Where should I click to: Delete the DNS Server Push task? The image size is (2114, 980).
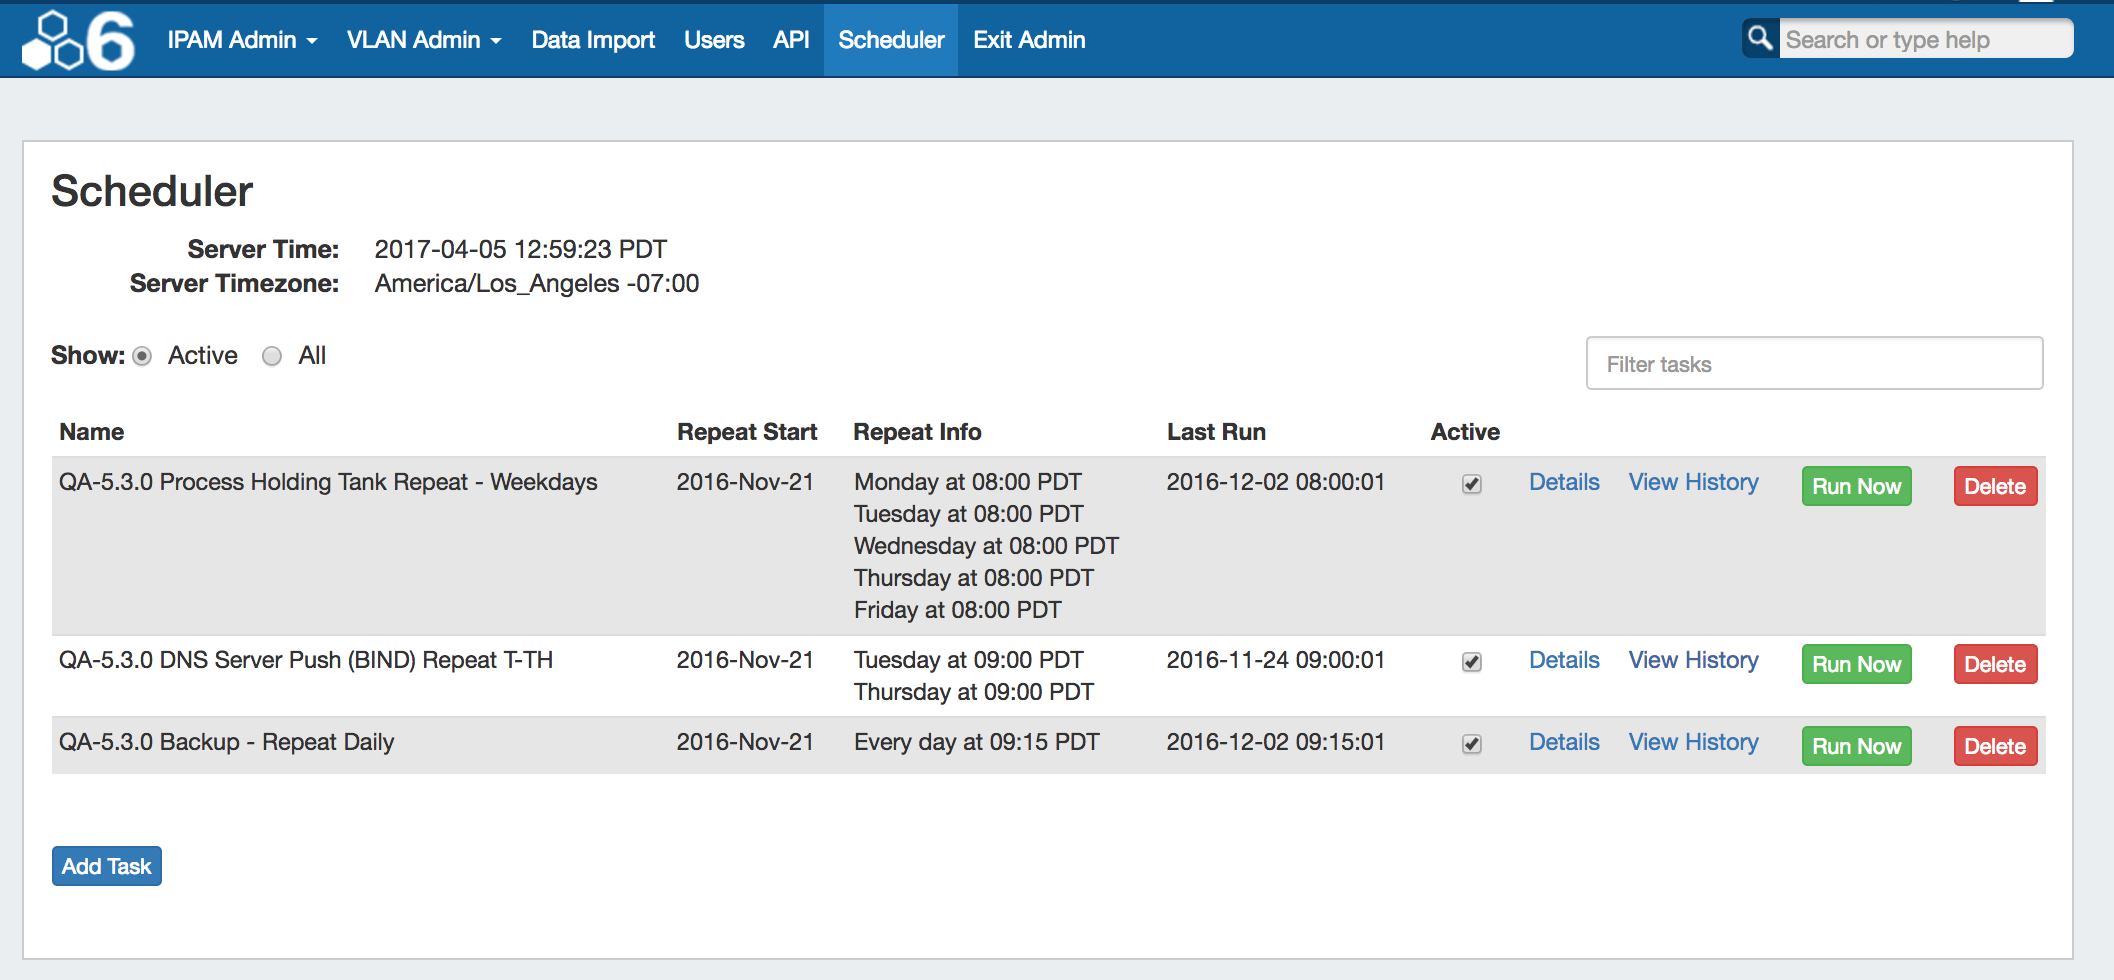[1994, 664]
